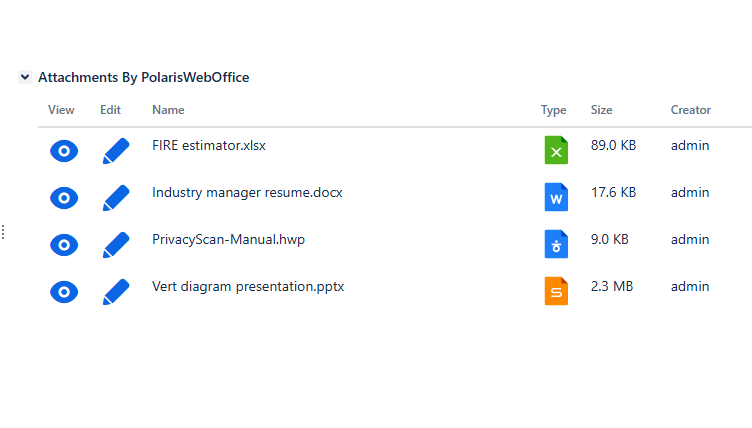
Task: View FIRE estimator.xlsx with eye icon
Action: click(x=63, y=151)
